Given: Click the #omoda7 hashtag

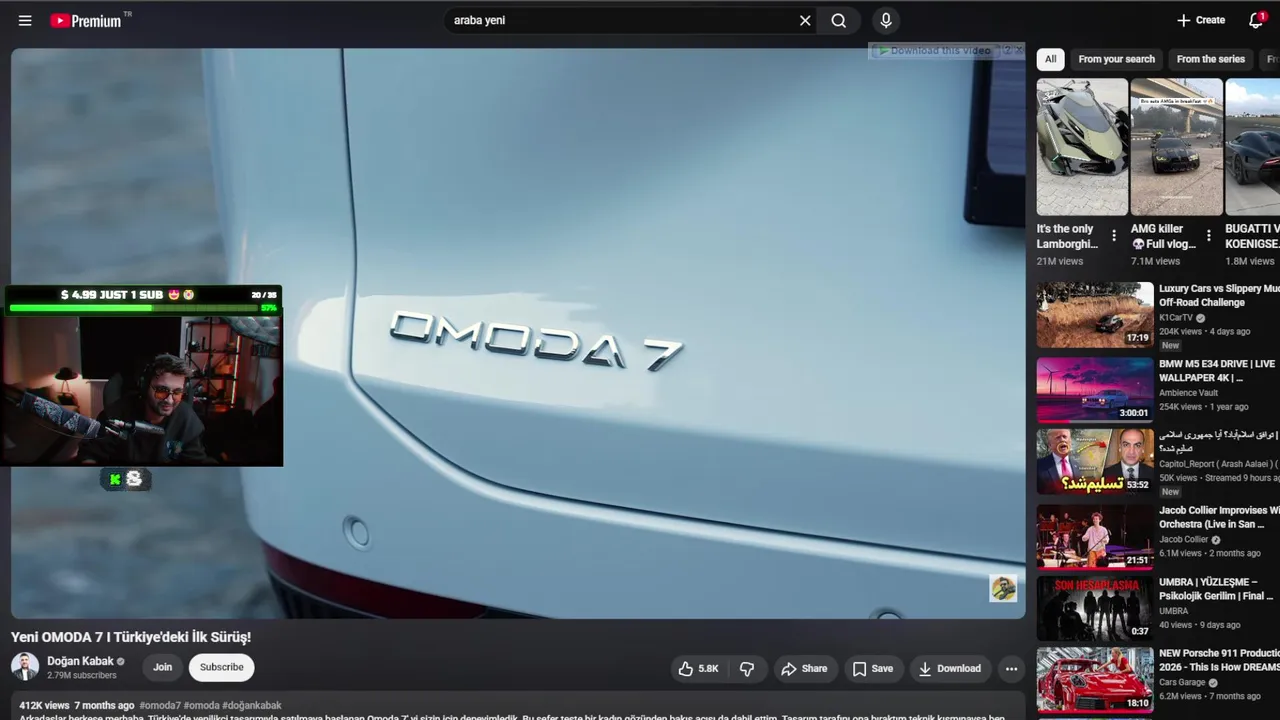Looking at the screenshot, I should tap(160, 705).
